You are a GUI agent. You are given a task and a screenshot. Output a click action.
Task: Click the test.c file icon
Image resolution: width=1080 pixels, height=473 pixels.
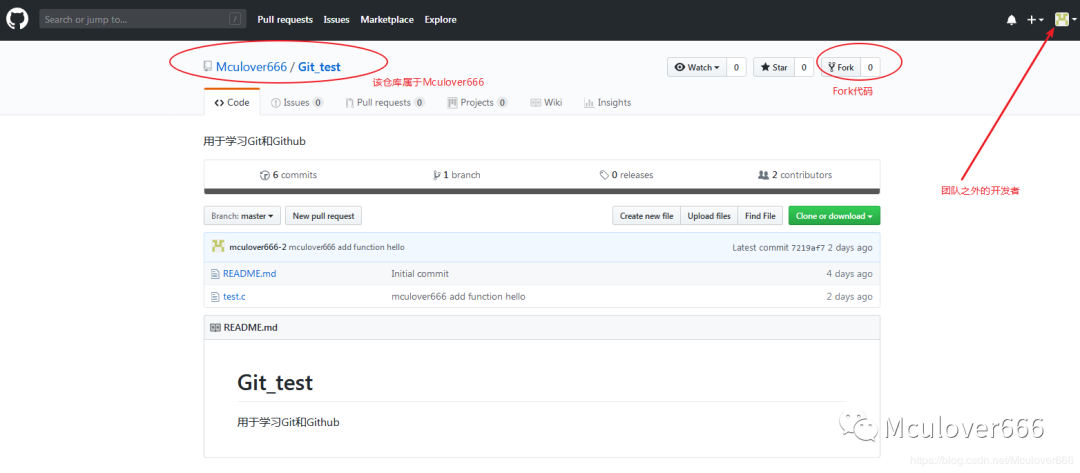tap(215, 296)
